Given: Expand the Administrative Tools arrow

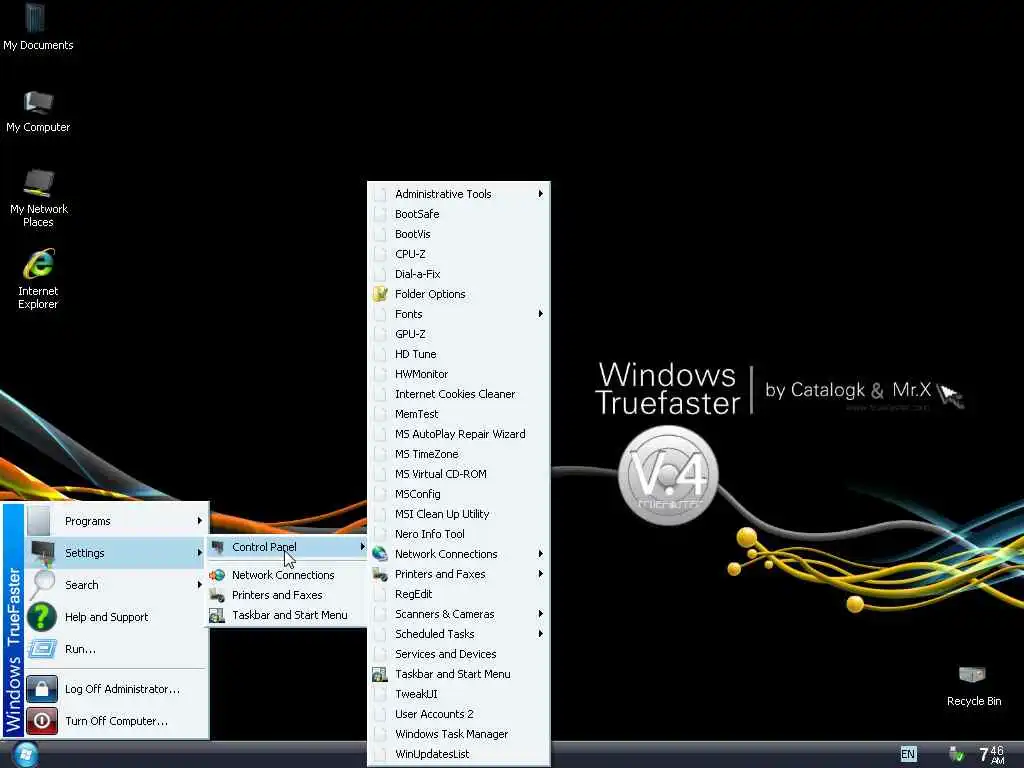Looking at the screenshot, I should pos(540,193).
